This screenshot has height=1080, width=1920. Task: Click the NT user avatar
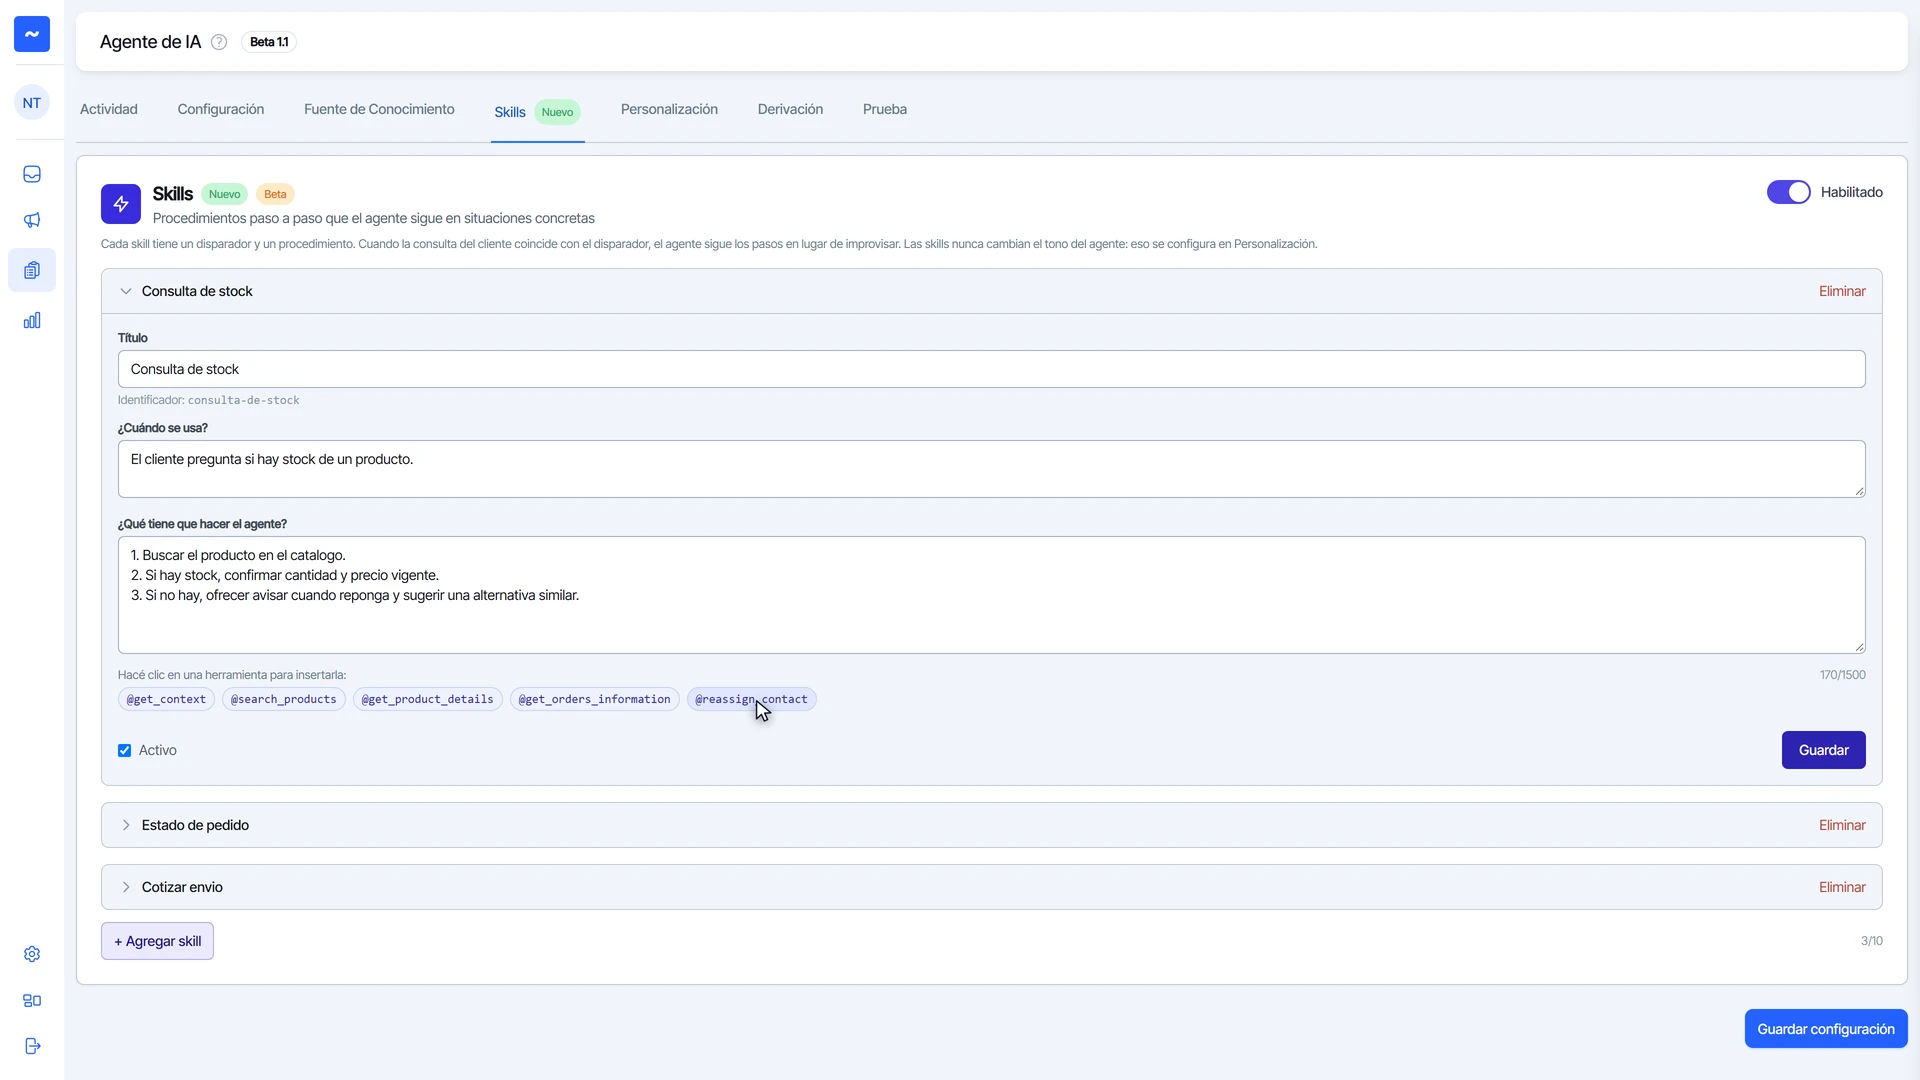[x=32, y=103]
